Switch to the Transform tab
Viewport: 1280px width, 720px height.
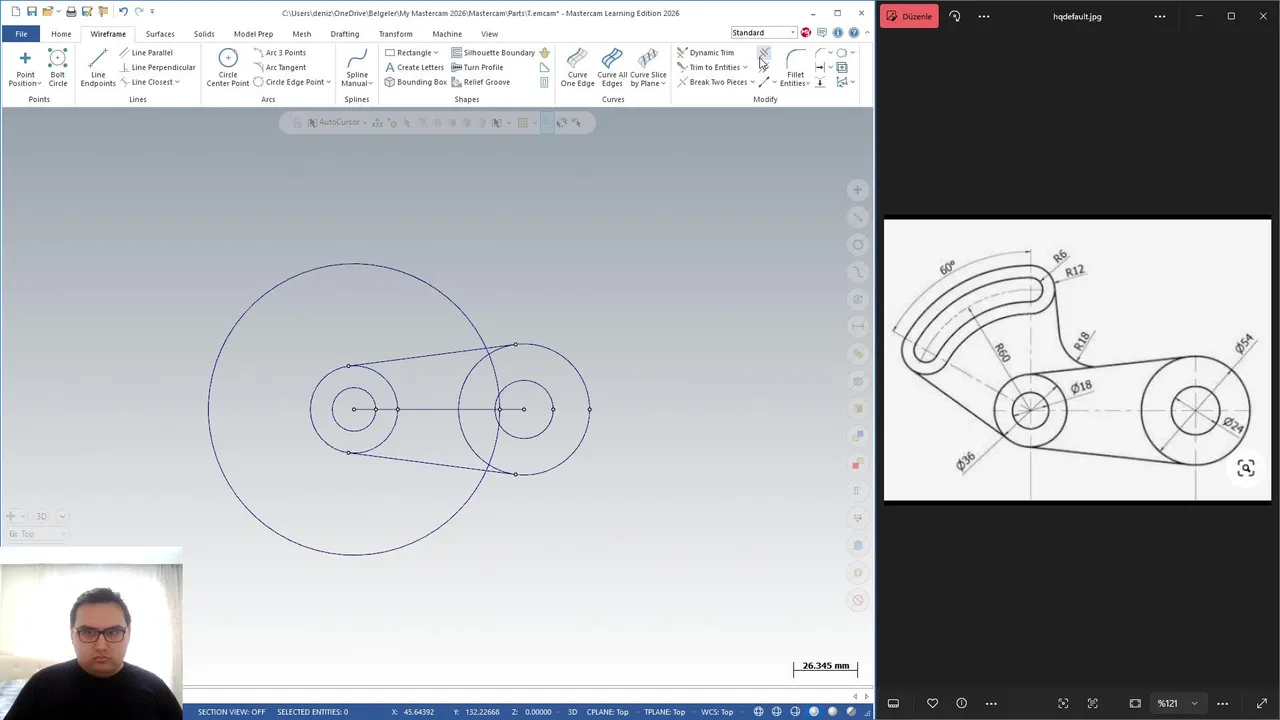pyautogui.click(x=395, y=33)
